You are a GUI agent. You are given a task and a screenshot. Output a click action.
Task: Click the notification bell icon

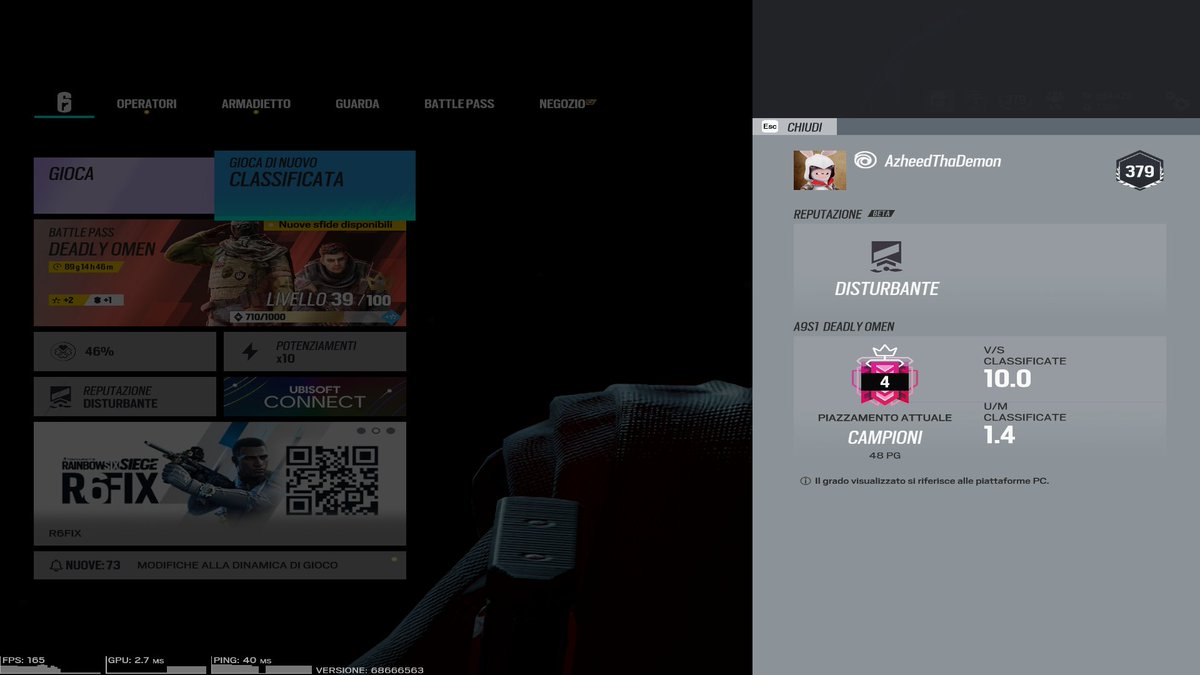[55, 566]
